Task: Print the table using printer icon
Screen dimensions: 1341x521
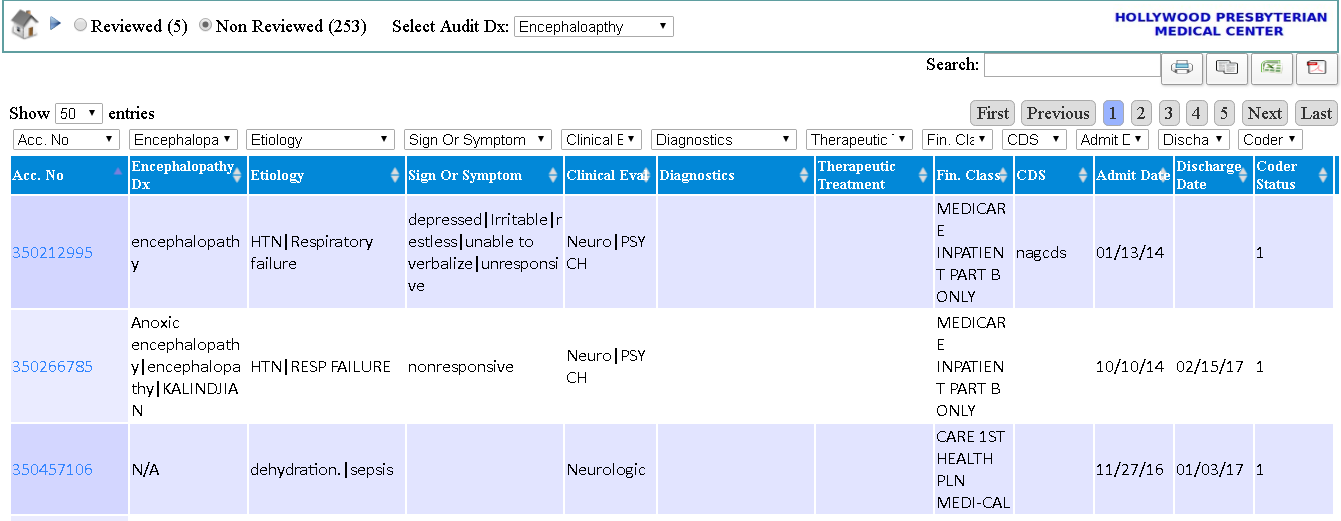Action: pos(1182,67)
